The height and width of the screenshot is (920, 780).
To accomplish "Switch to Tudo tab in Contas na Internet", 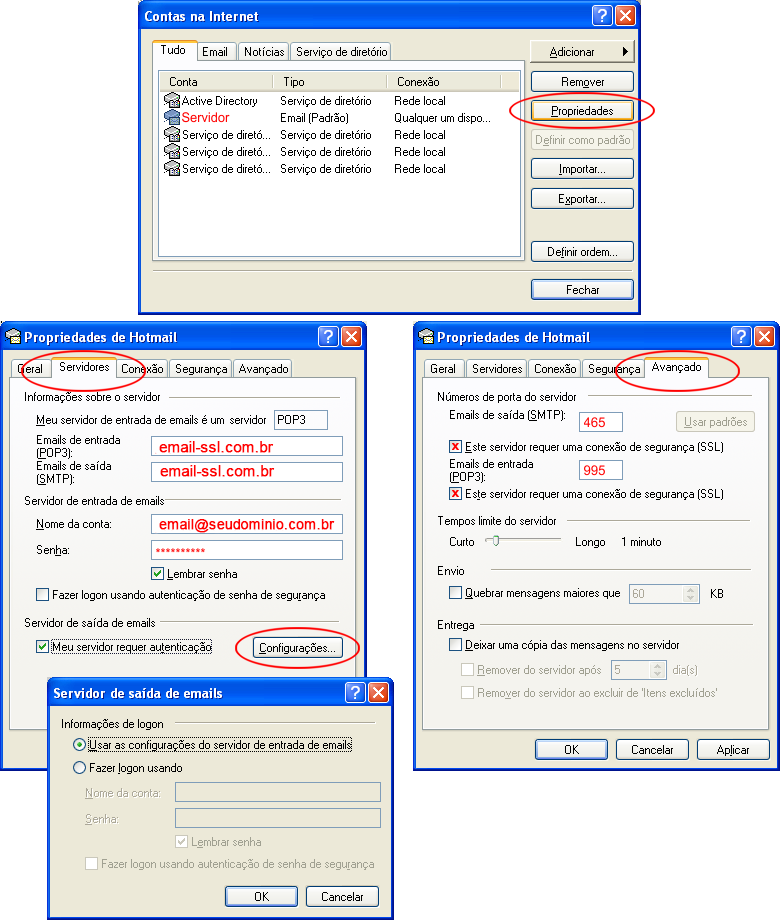I will tap(173, 50).
